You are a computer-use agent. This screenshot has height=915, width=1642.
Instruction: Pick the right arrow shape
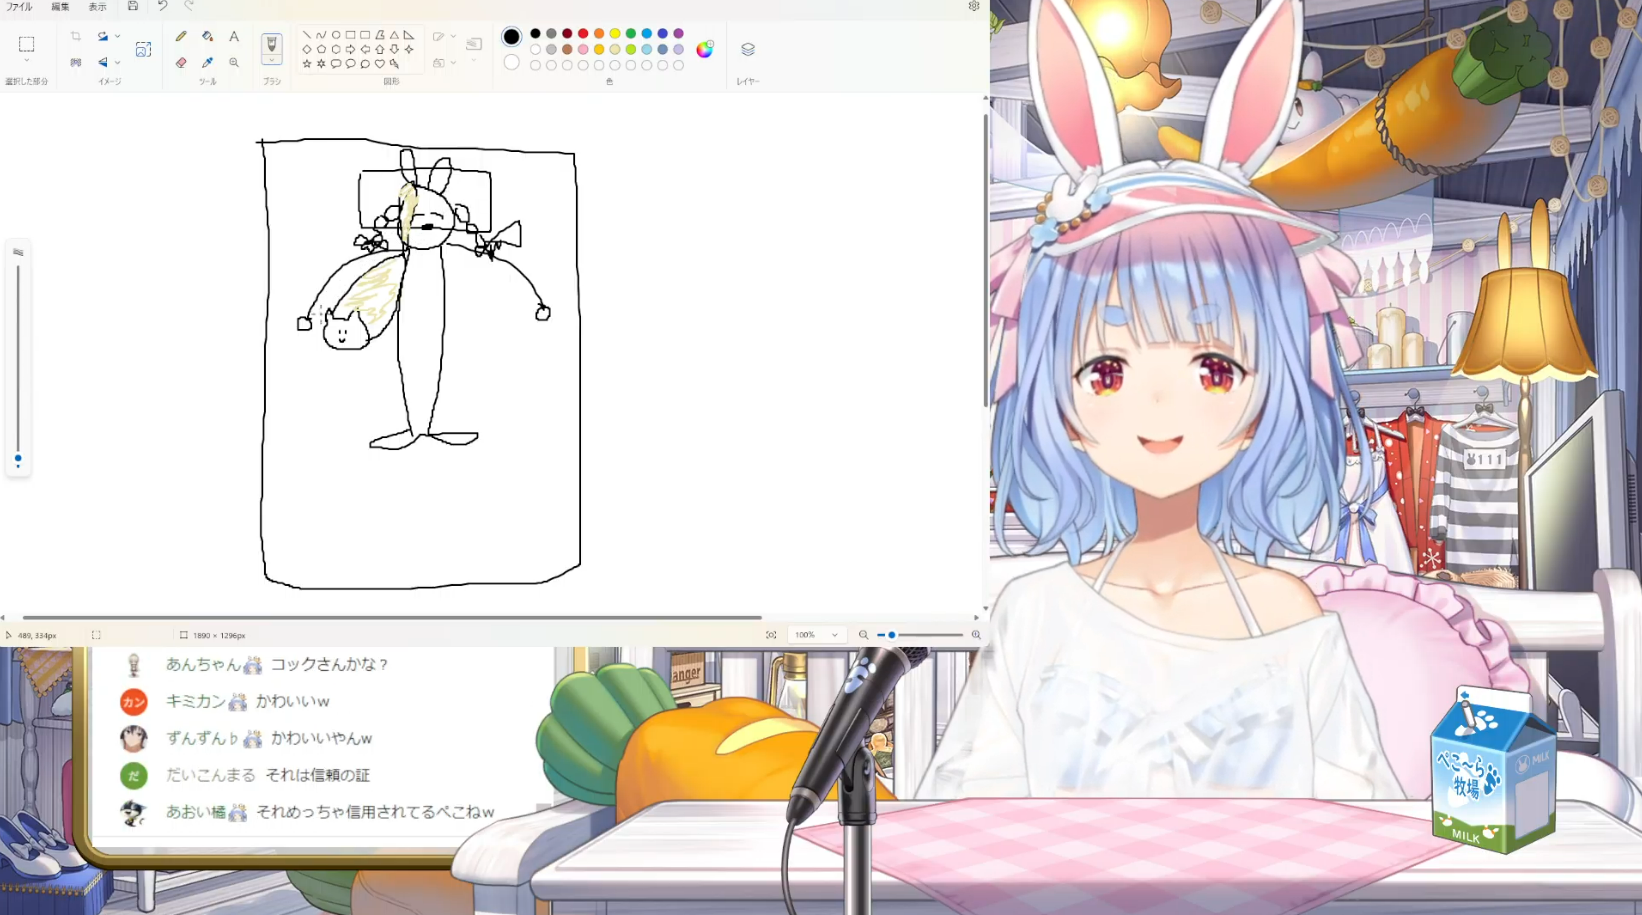coord(350,49)
